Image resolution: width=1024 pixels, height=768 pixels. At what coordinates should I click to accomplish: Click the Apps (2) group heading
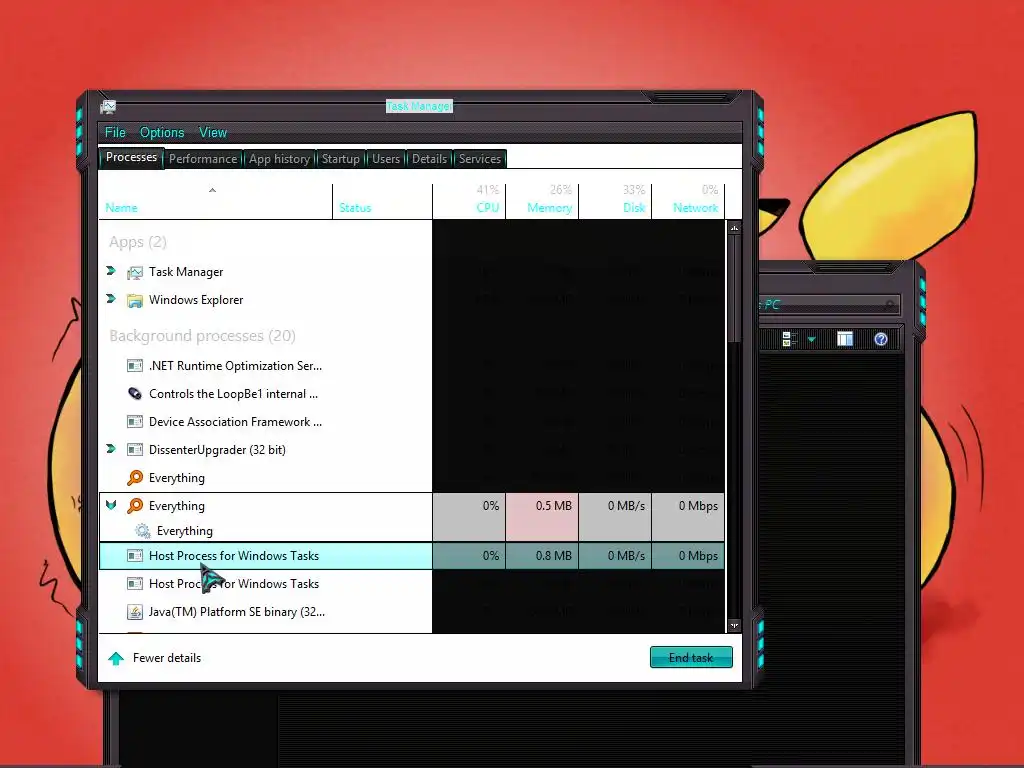coord(138,242)
